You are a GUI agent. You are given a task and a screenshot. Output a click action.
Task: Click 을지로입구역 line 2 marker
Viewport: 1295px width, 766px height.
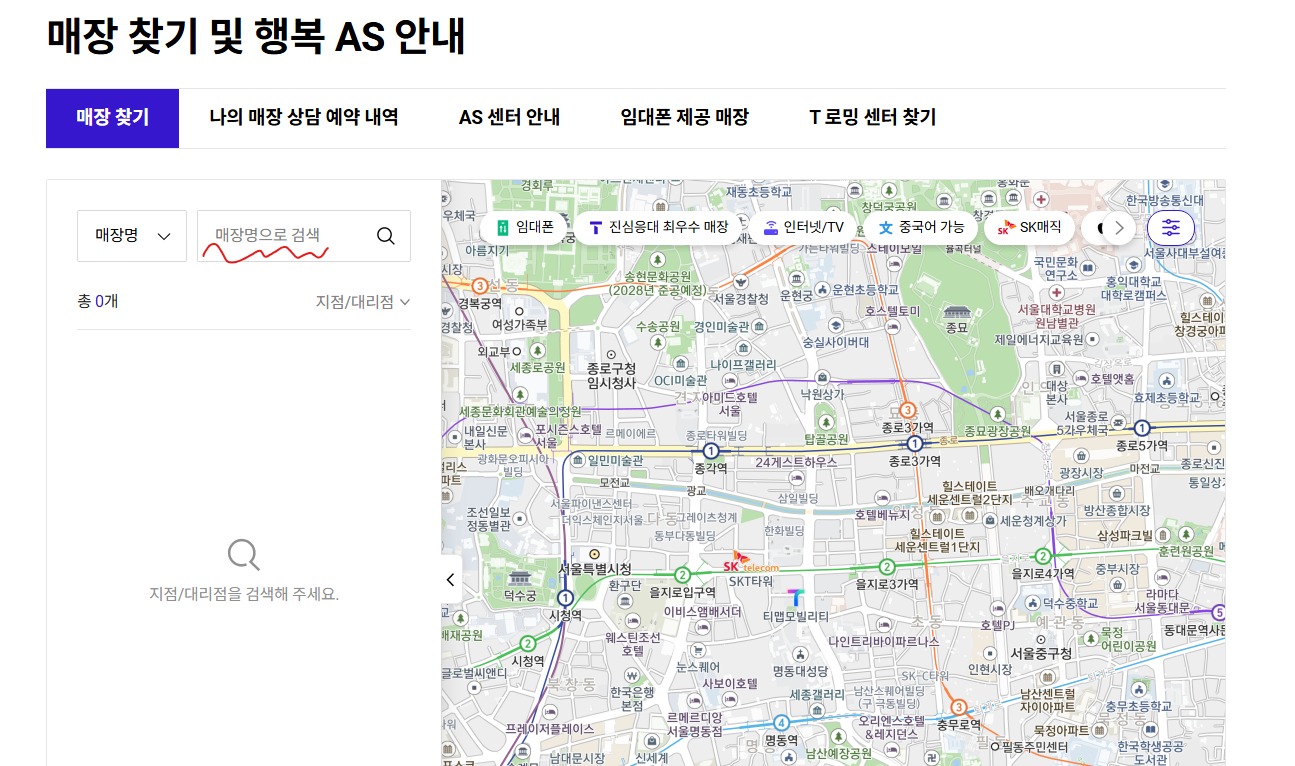click(x=682, y=574)
